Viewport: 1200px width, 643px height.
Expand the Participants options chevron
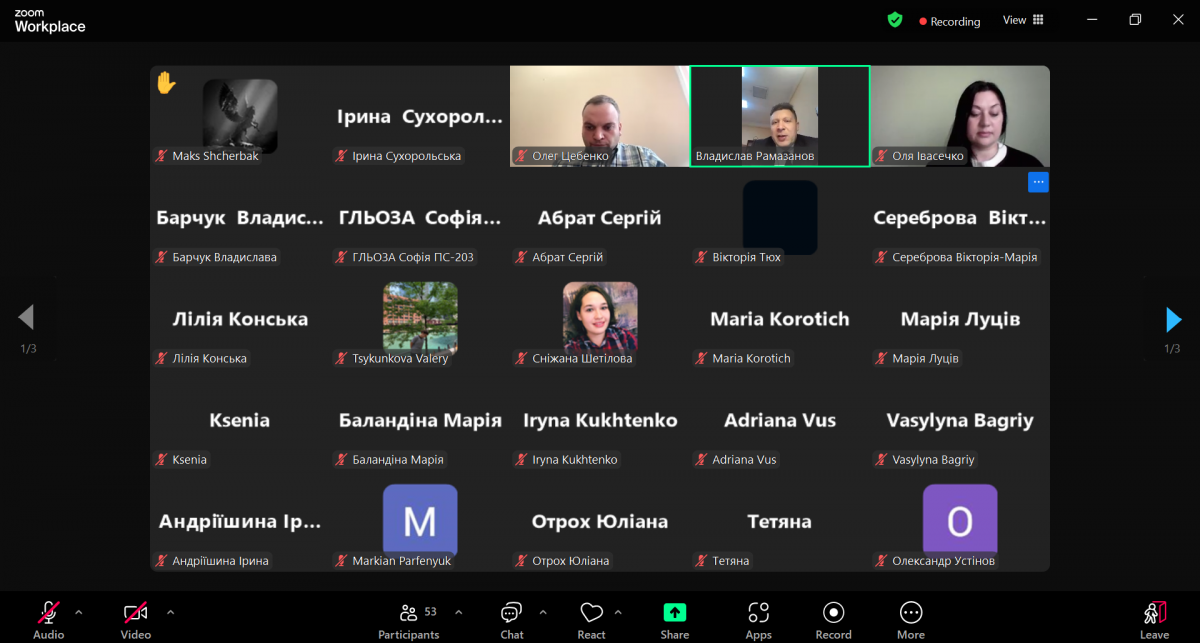459,612
